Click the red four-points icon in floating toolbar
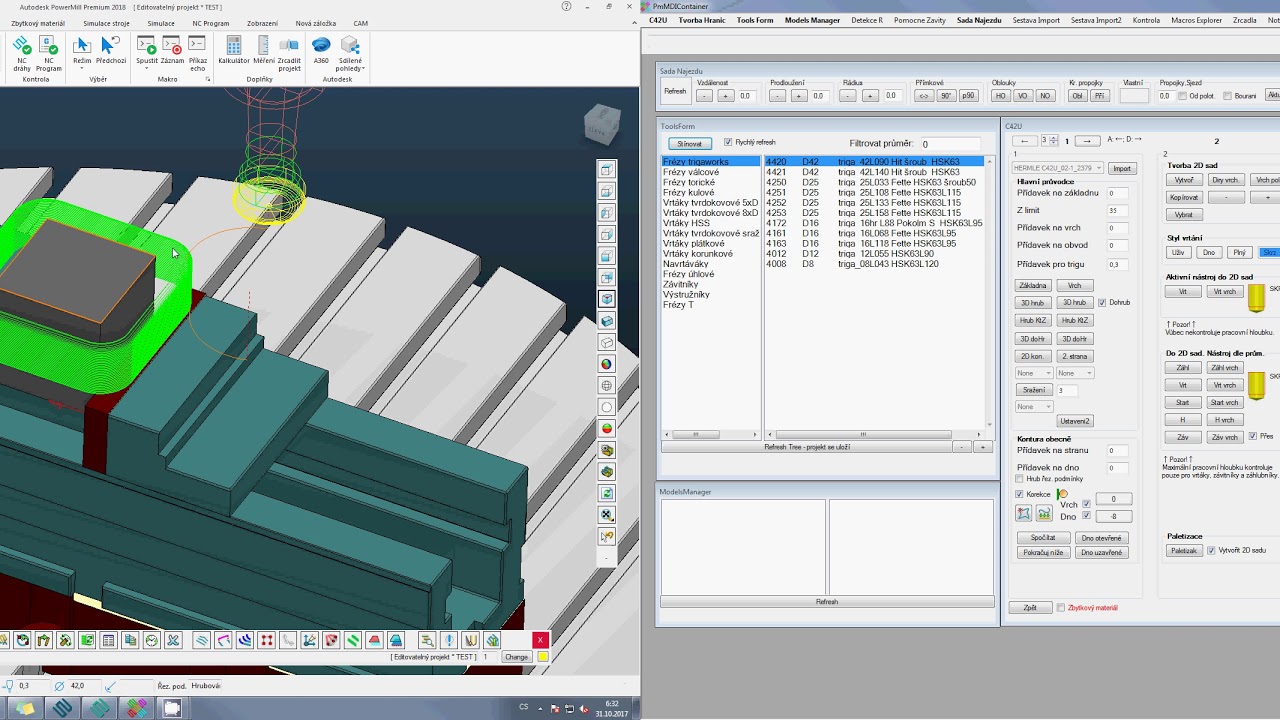The image size is (1280, 720). click(x=266, y=640)
